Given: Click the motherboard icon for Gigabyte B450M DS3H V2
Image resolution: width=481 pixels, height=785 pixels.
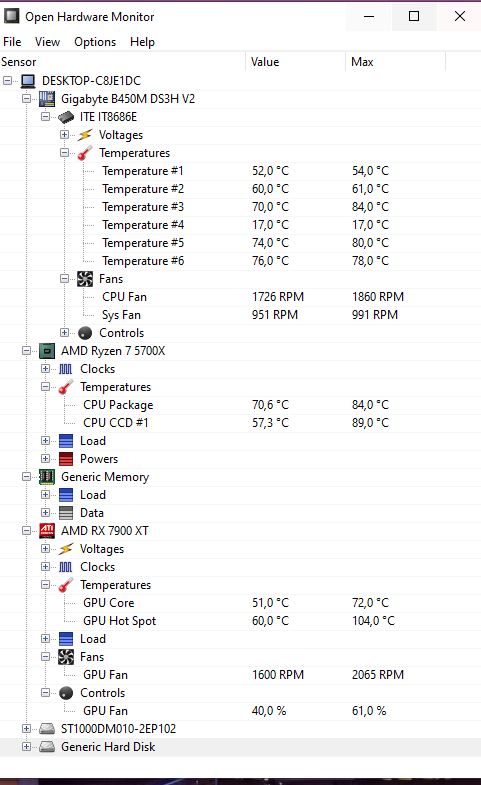Looking at the screenshot, I should tap(47, 99).
